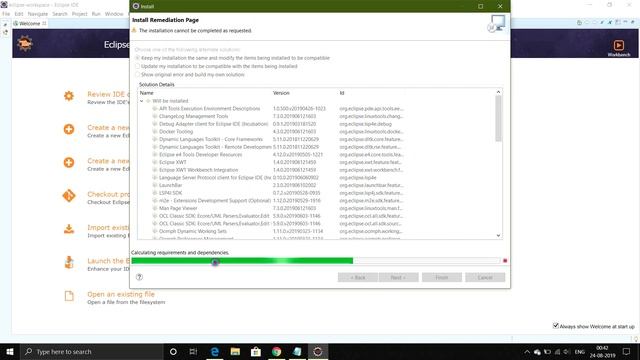Click the Eclipse taskbar icon
This screenshot has height=360, width=640.
click(318, 351)
